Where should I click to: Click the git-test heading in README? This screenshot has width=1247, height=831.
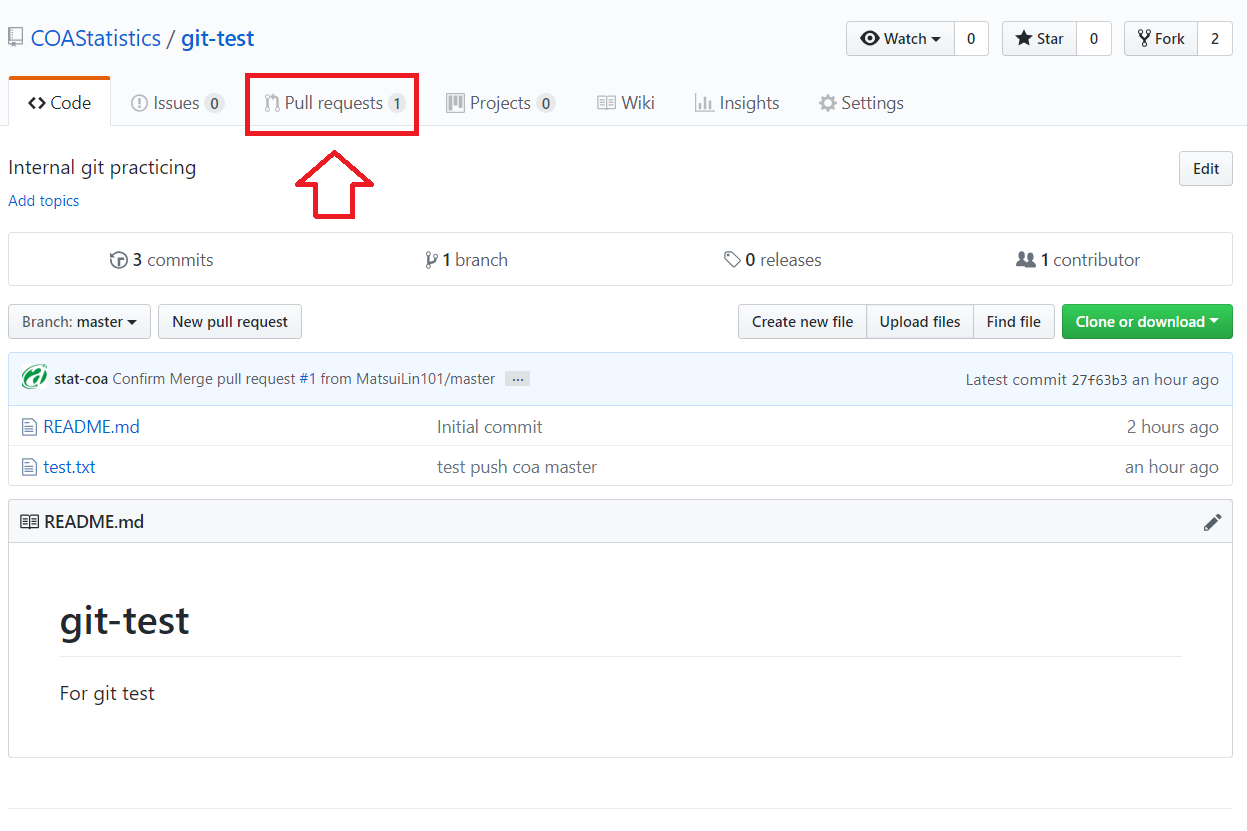[124, 621]
